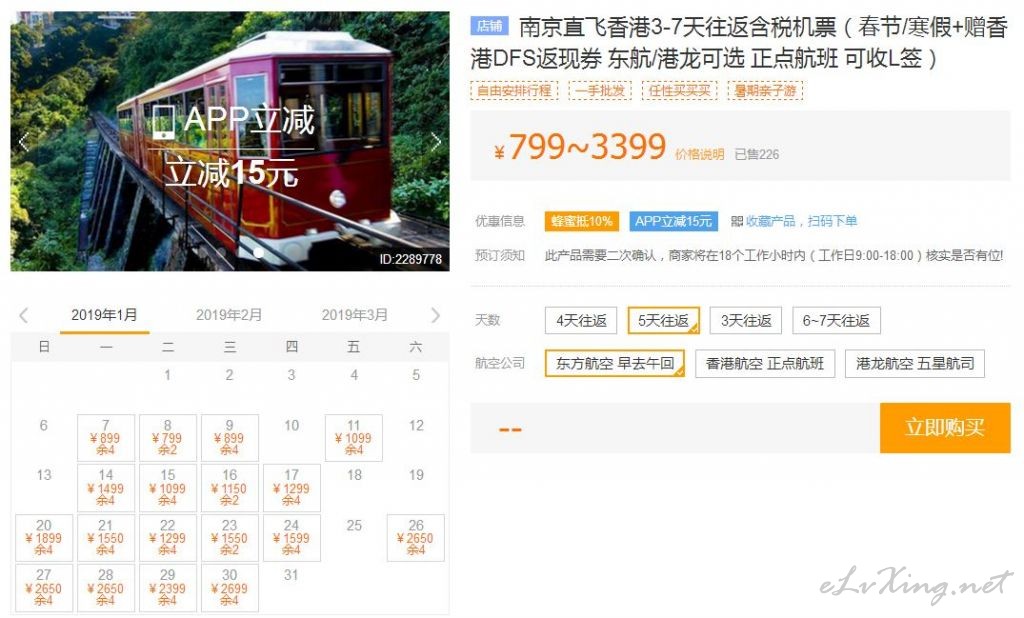
Task: Click the 立即购买 buy button
Action: 945,428
